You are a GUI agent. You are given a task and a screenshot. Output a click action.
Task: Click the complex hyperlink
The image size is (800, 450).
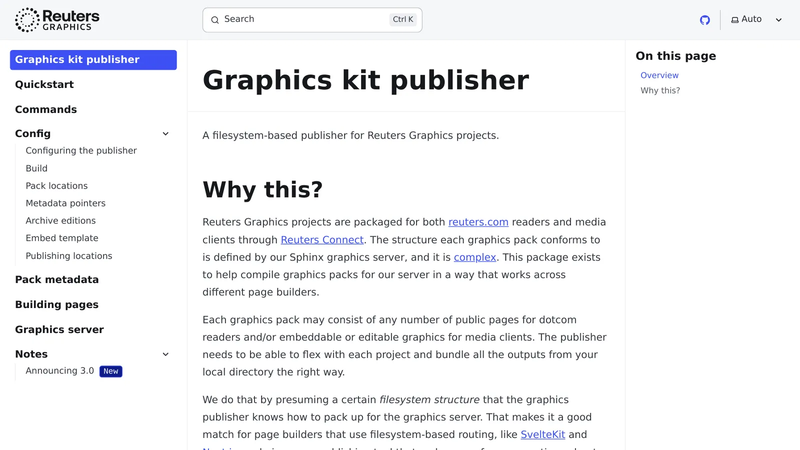click(x=474, y=257)
